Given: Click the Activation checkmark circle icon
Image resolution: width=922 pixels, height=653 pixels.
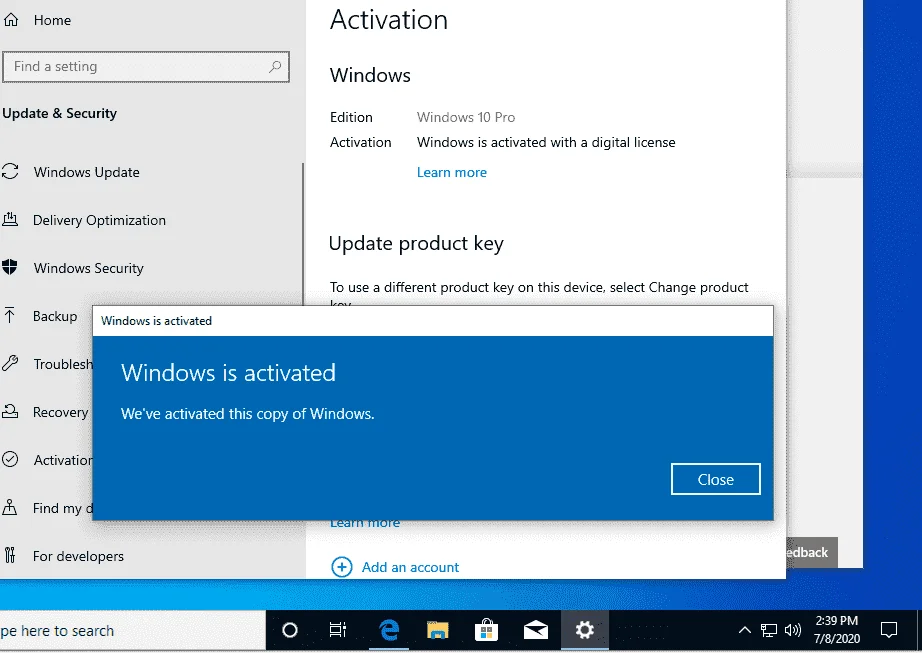Looking at the screenshot, I should 10,459.
